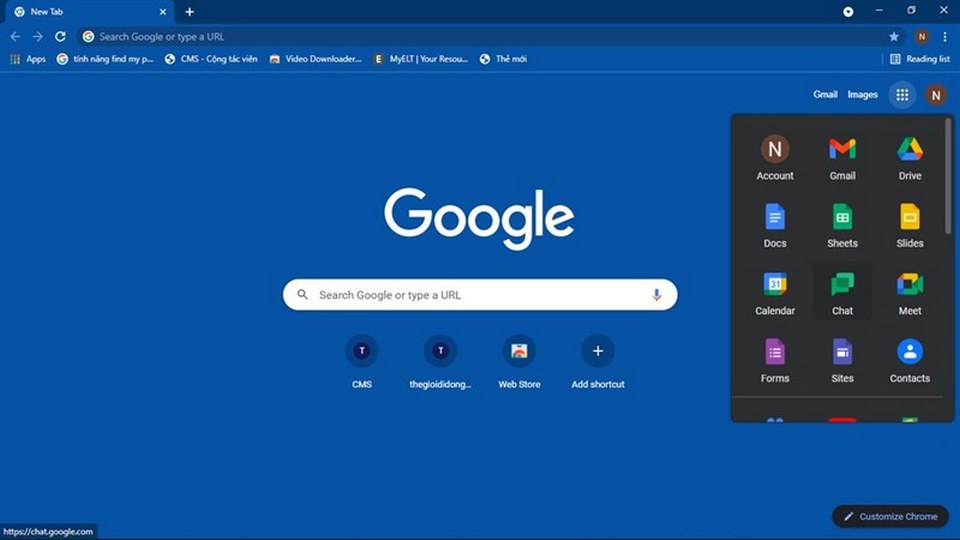This screenshot has height=540, width=960.
Task: Bookmark this tab with star icon
Action: pyautogui.click(x=894, y=36)
